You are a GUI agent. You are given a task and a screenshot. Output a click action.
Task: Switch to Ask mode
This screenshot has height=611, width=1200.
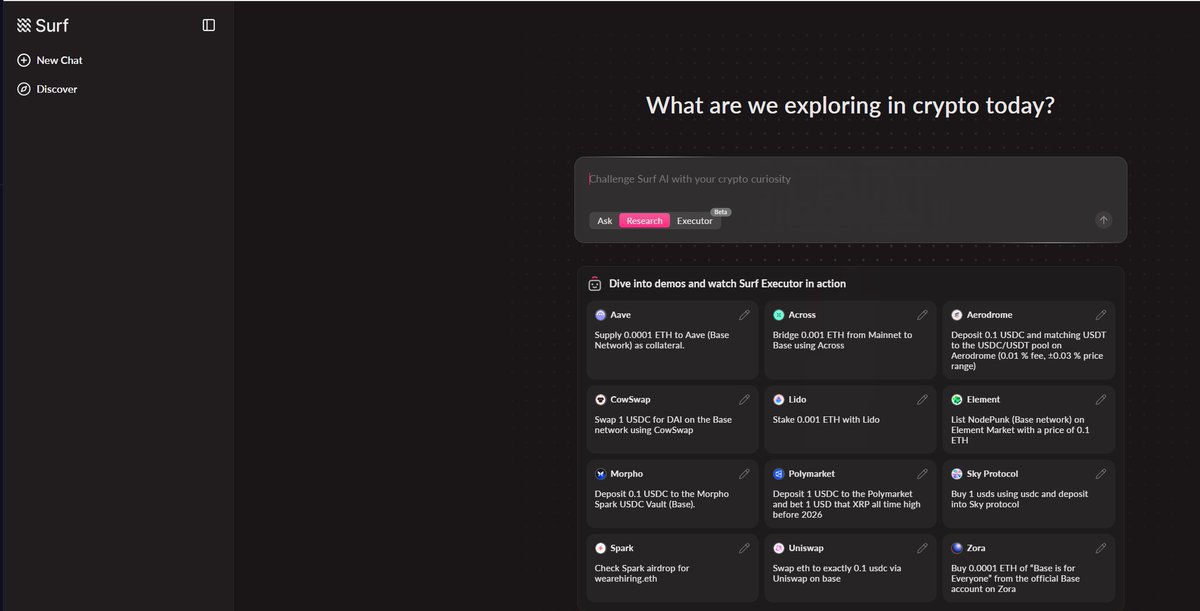pos(605,221)
